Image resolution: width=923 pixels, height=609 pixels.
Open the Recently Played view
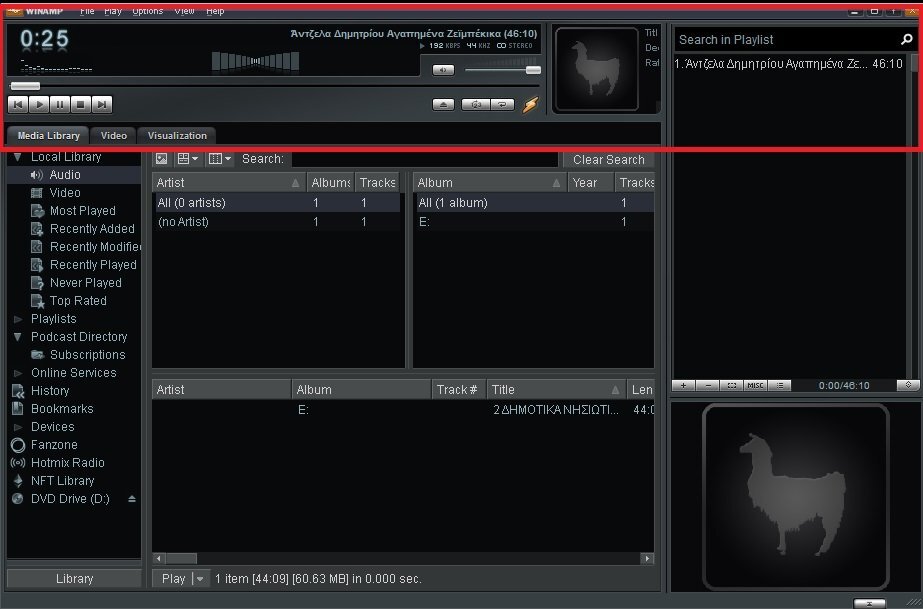(x=93, y=265)
